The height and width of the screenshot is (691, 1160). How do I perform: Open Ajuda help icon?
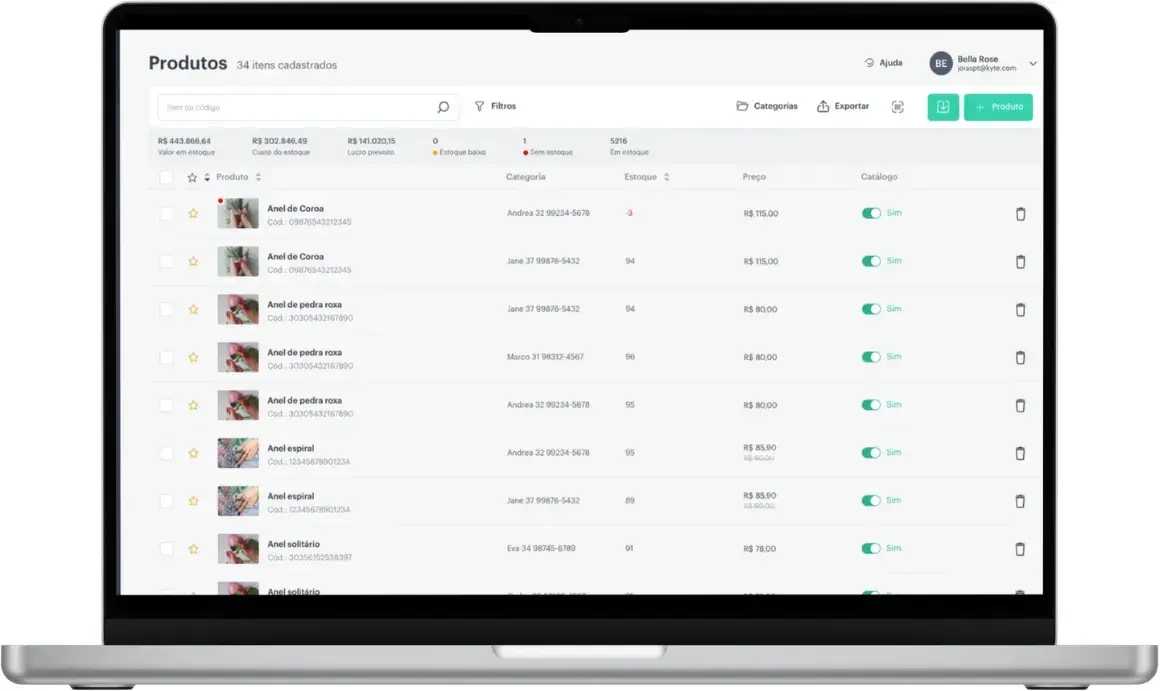[869, 63]
